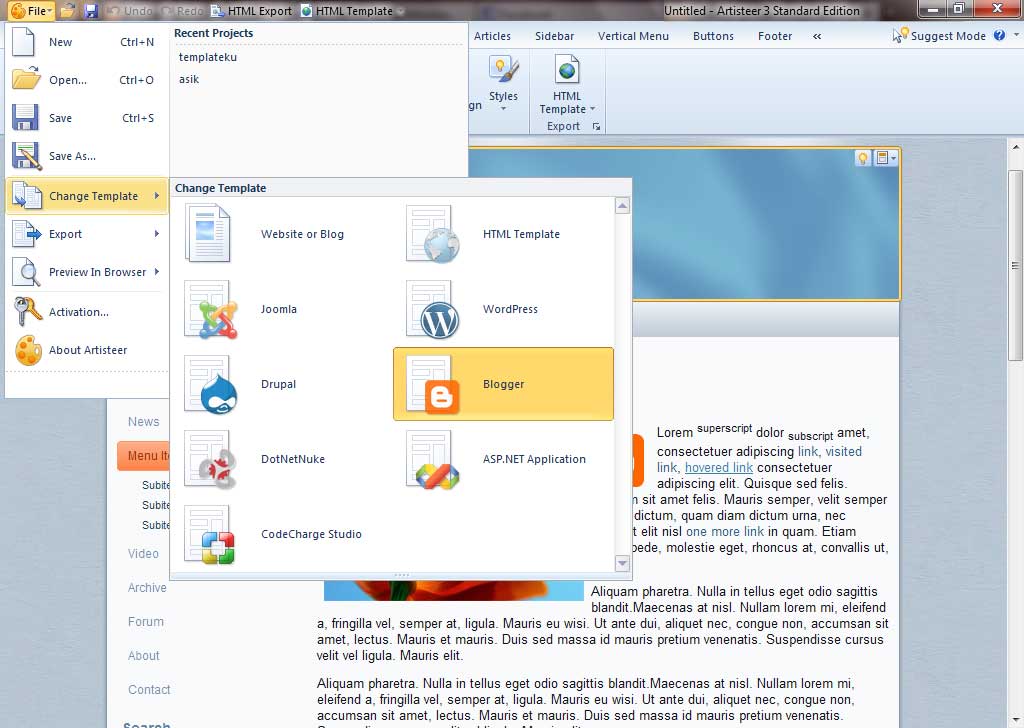Screen dimensions: 1024x728
Task: Click the HTML Export quick access icon
Action: 217,10
